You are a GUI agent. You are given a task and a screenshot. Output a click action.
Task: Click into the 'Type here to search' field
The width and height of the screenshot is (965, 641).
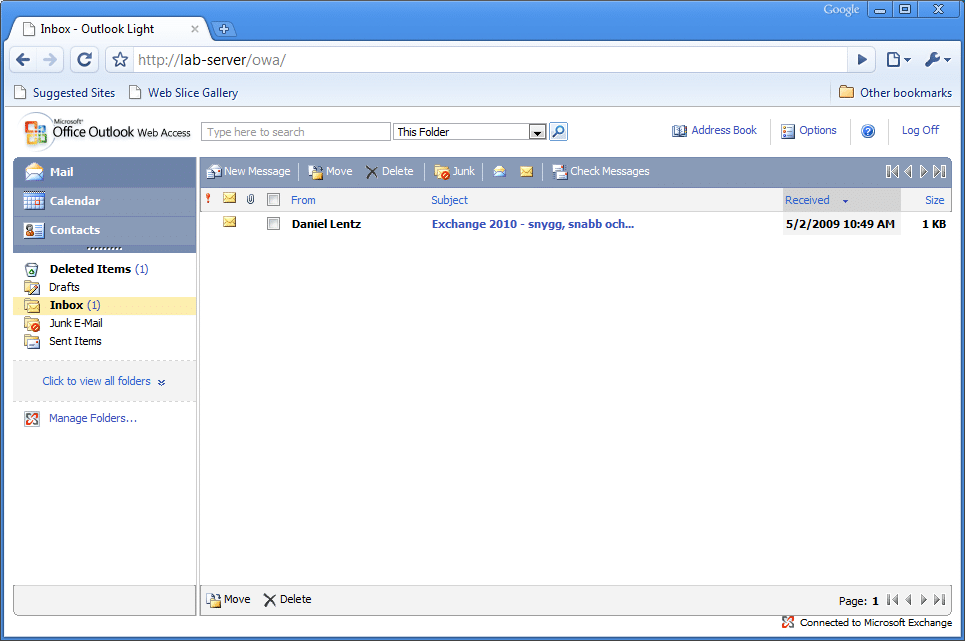click(x=295, y=132)
